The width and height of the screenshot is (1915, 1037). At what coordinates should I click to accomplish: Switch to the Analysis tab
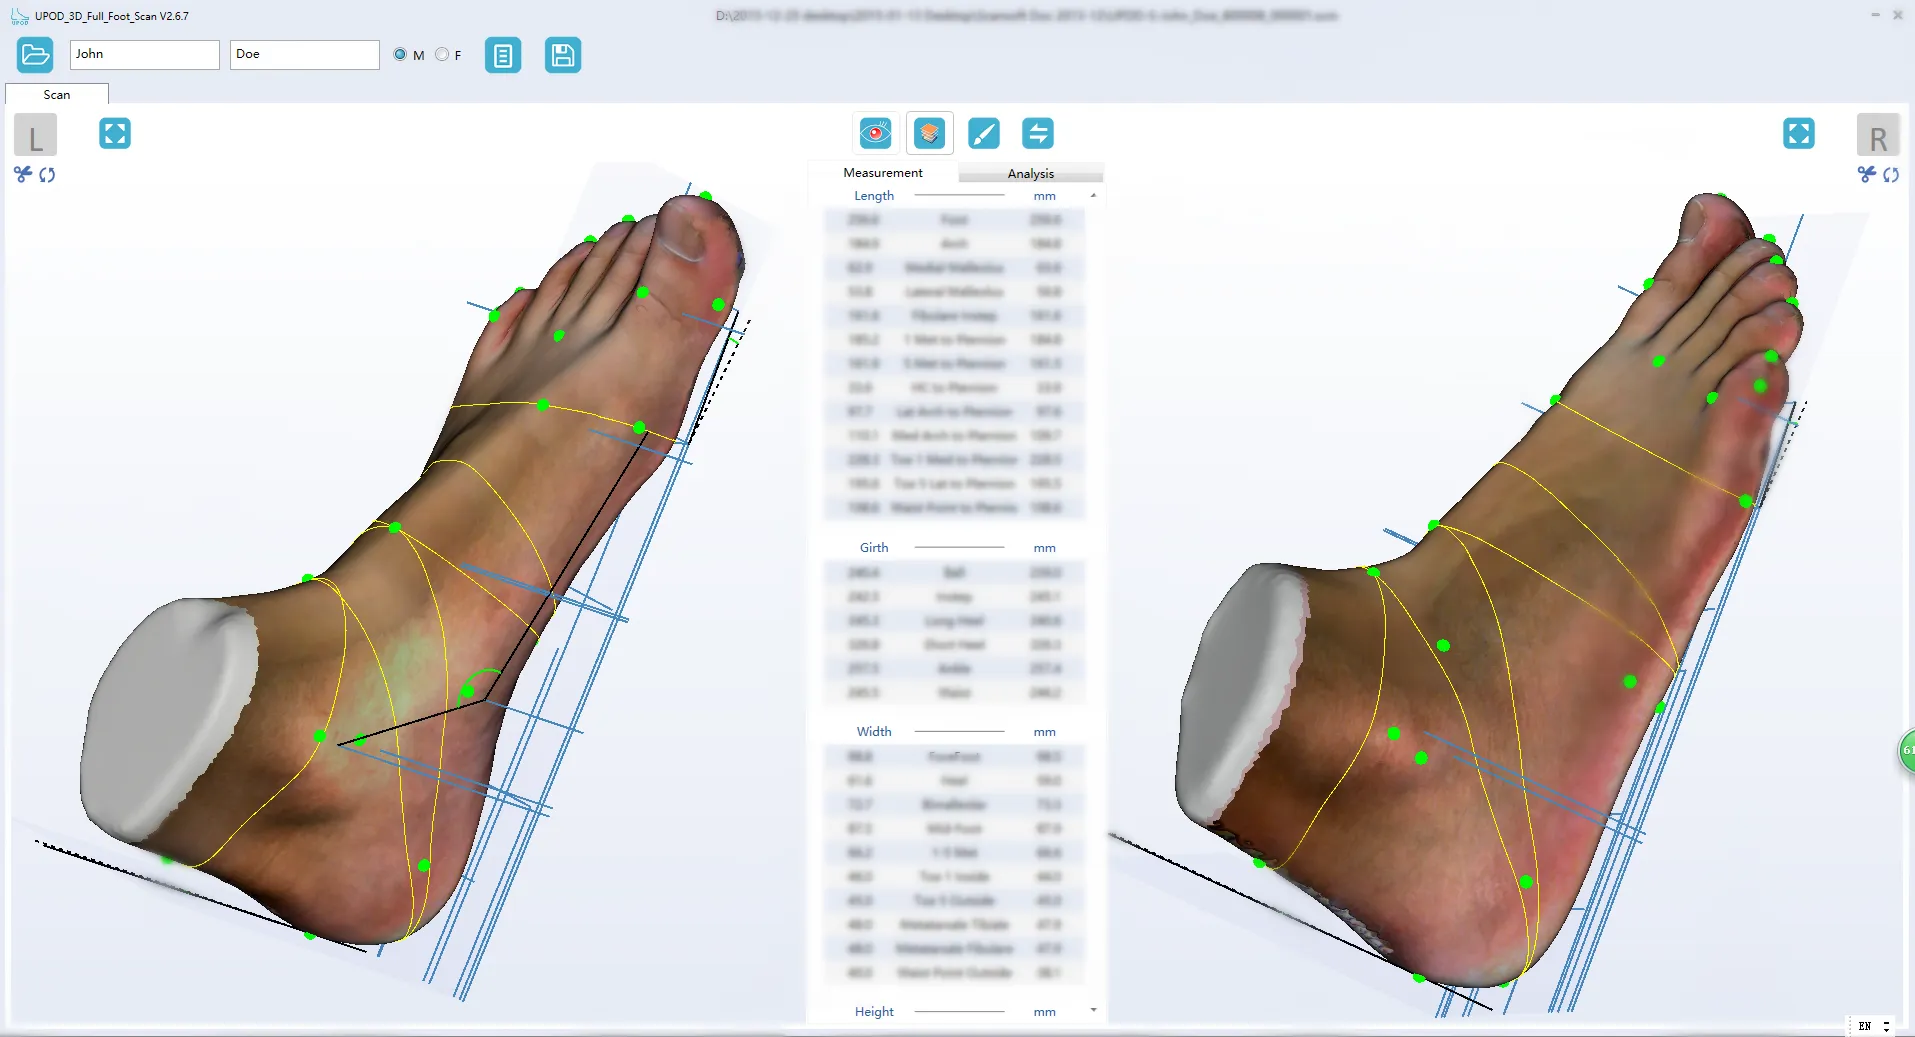click(x=1032, y=172)
